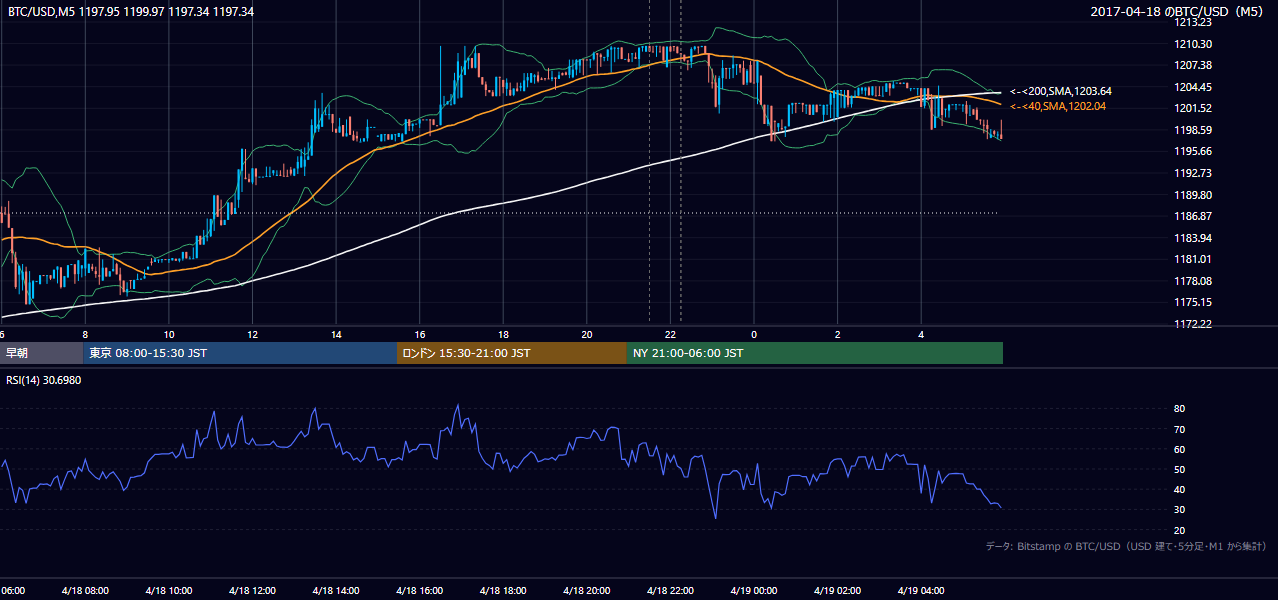Click the 4/19 00:00 date label
The width and height of the screenshot is (1278, 600).
point(754,591)
